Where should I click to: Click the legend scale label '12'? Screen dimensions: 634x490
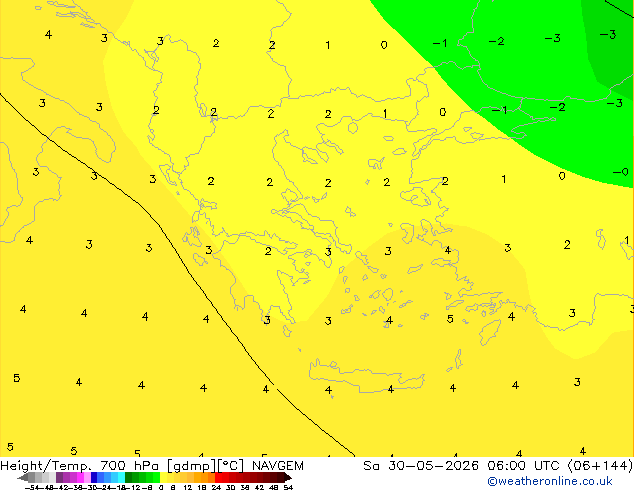click(x=187, y=487)
